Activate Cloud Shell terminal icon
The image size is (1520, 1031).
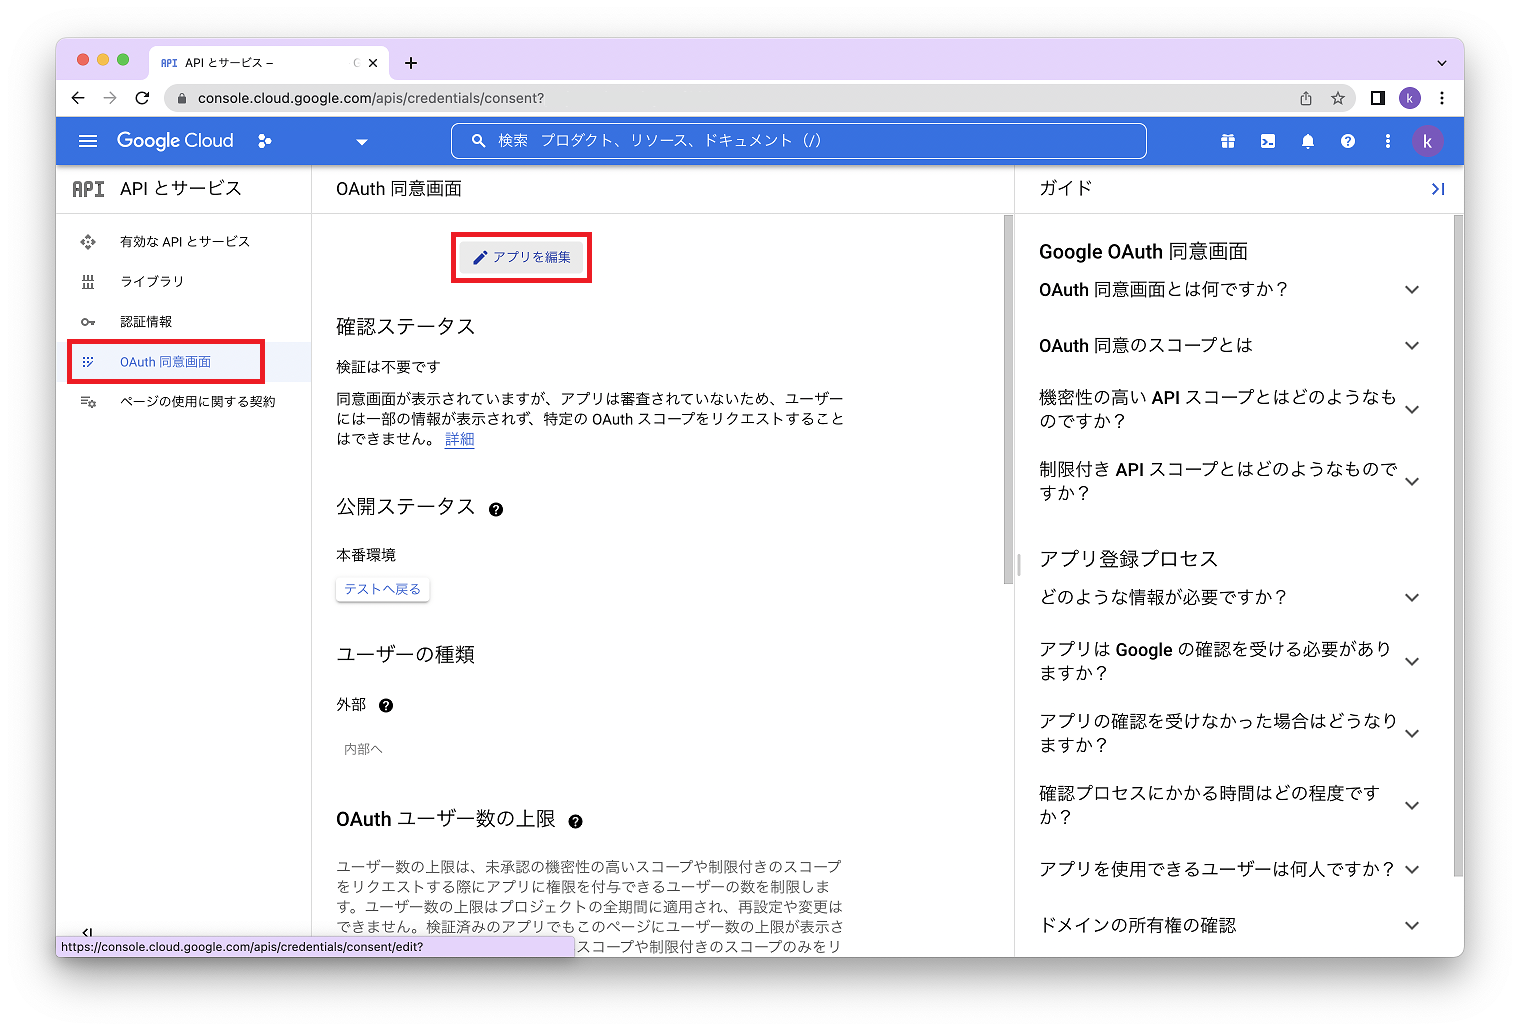(x=1268, y=141)
